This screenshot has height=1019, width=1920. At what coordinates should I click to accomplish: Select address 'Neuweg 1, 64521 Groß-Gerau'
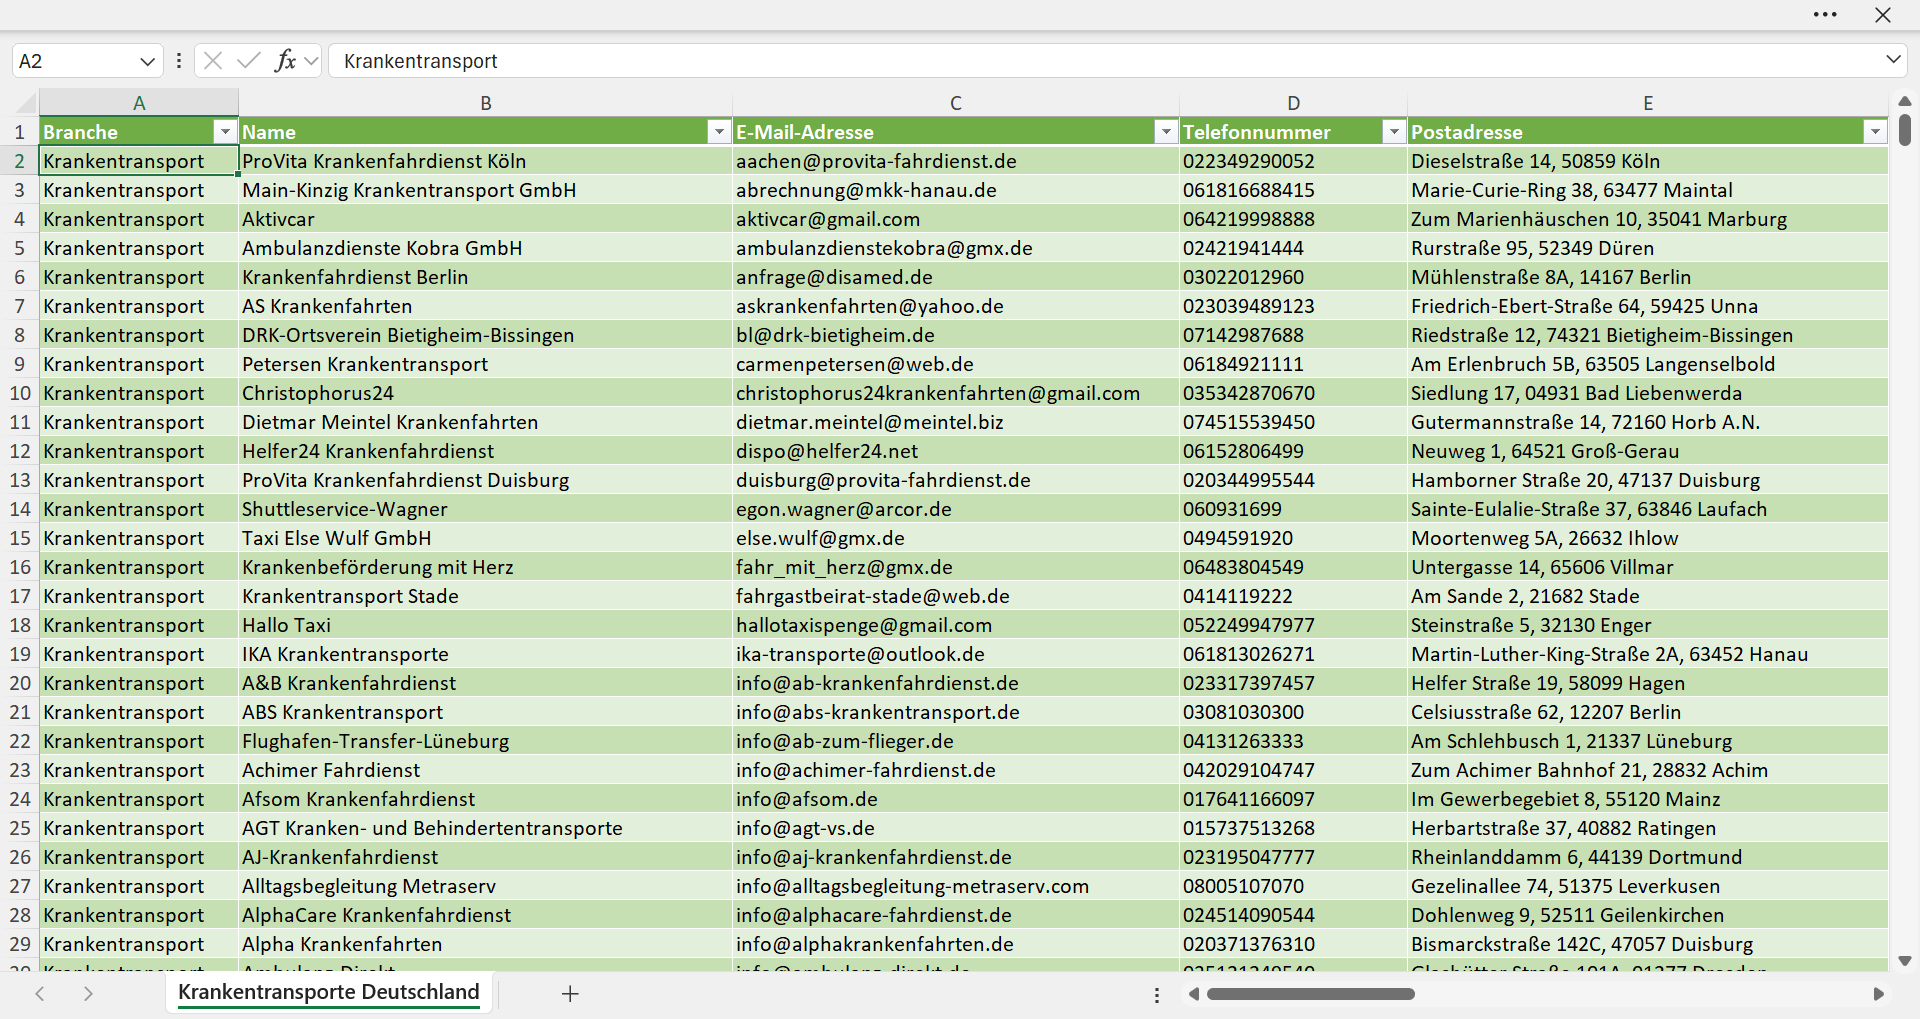[1648, 451]
